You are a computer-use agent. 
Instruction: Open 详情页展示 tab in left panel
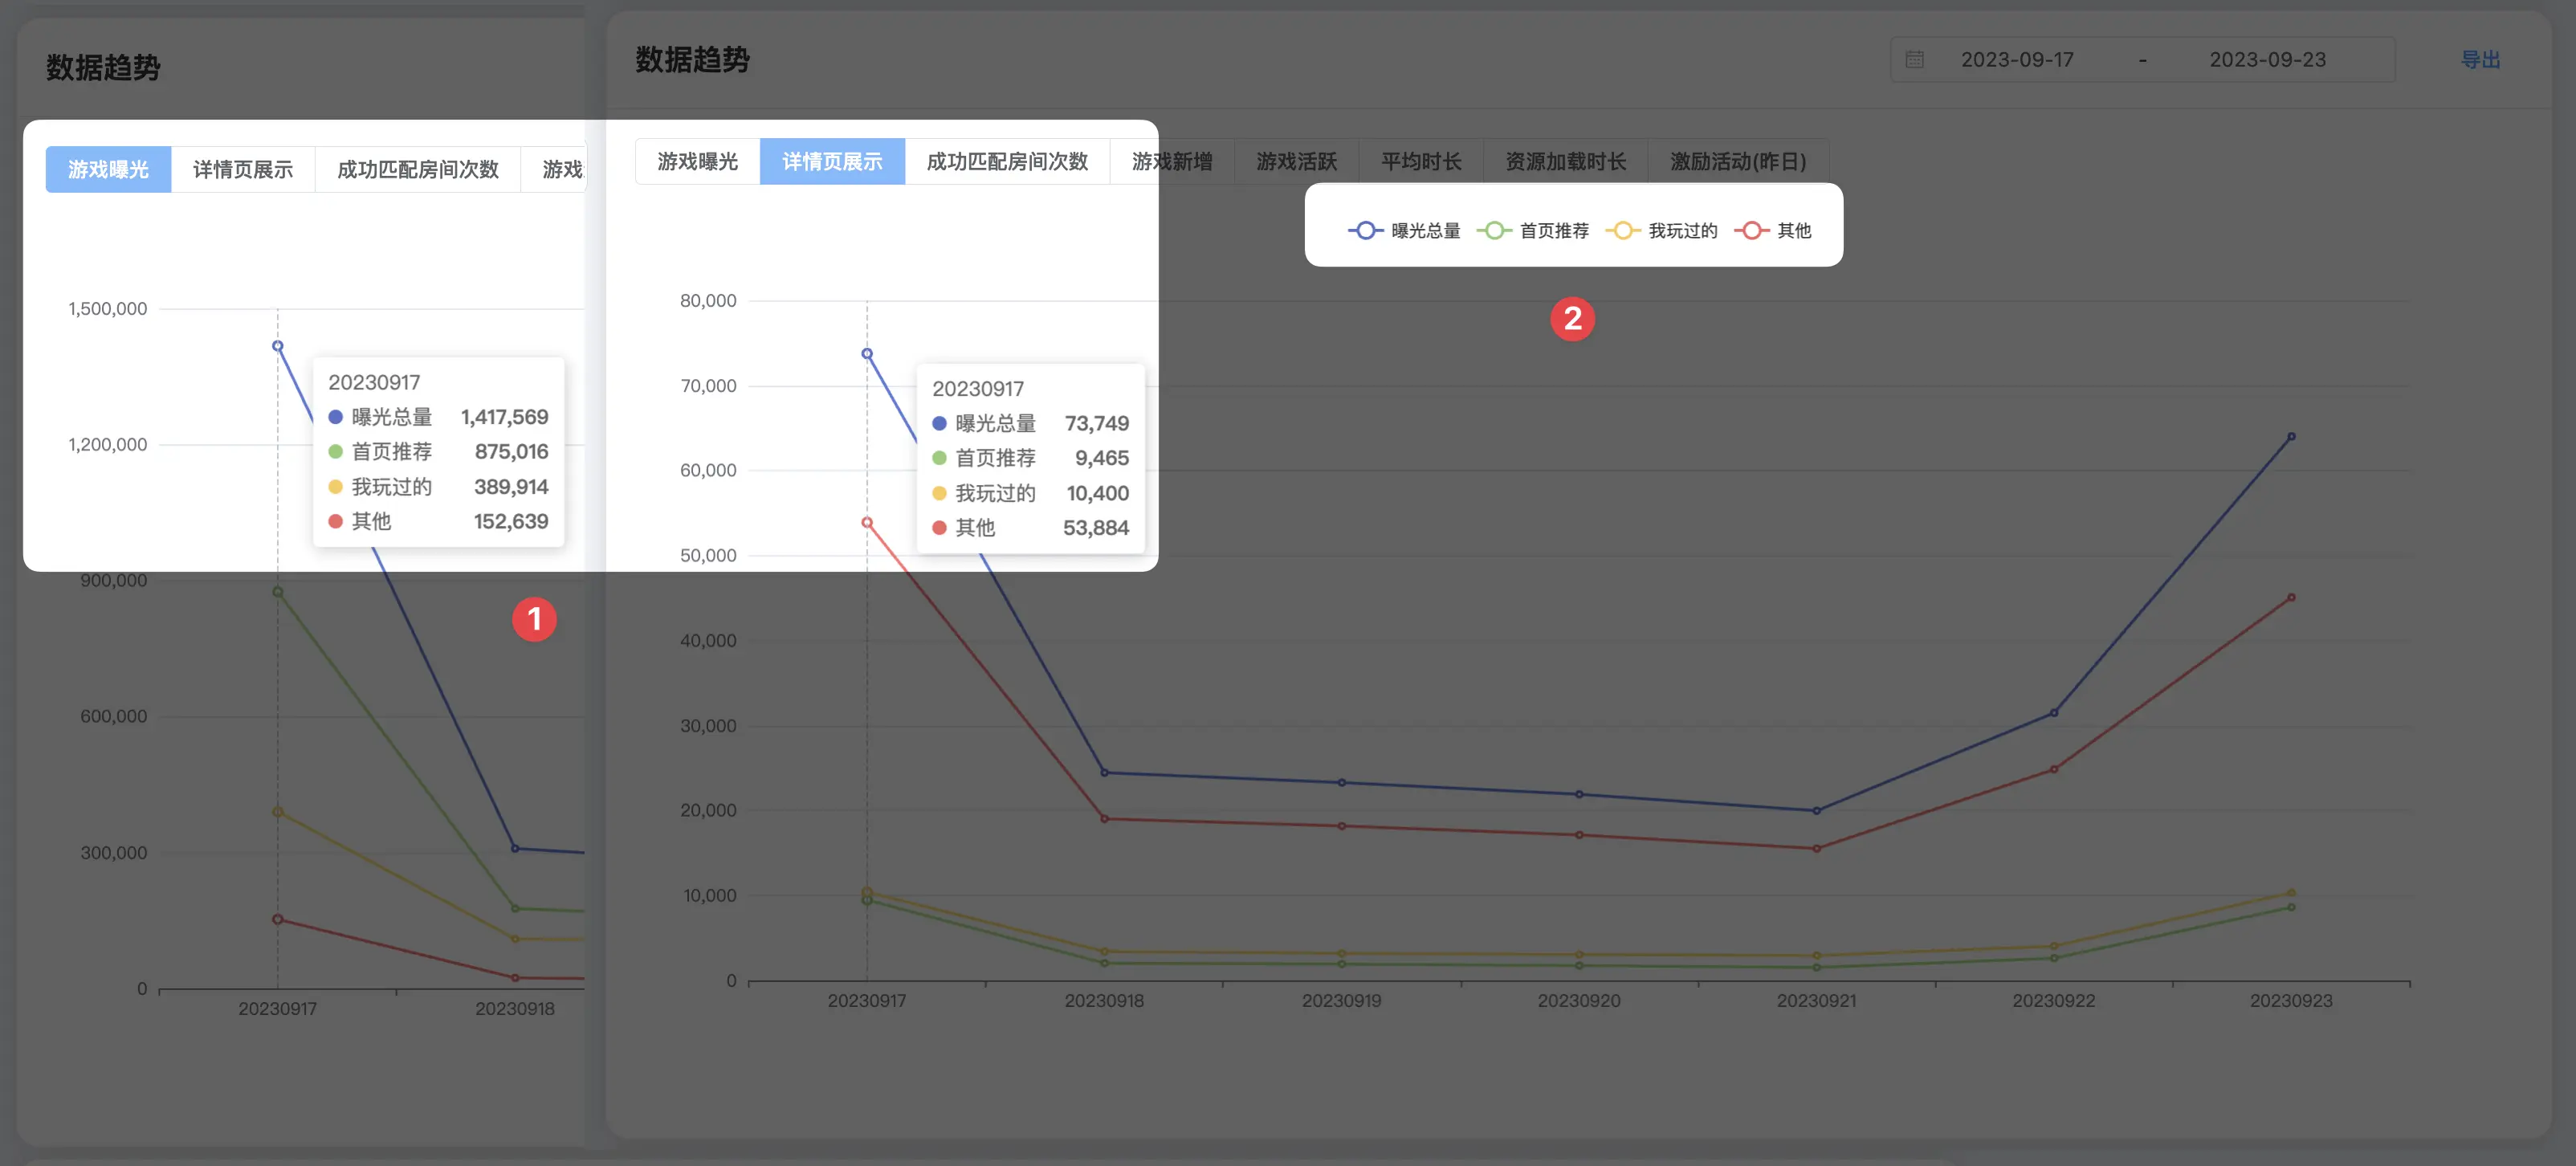tap(243, 169)
